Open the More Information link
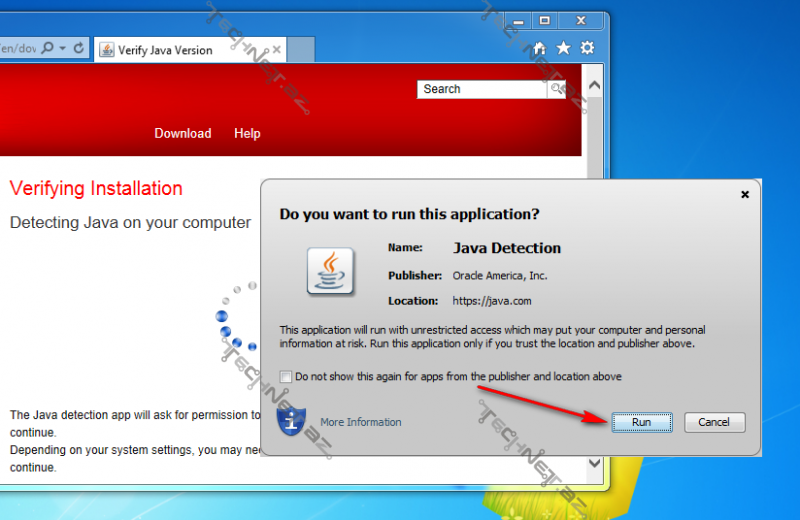 tap(361, 422)
